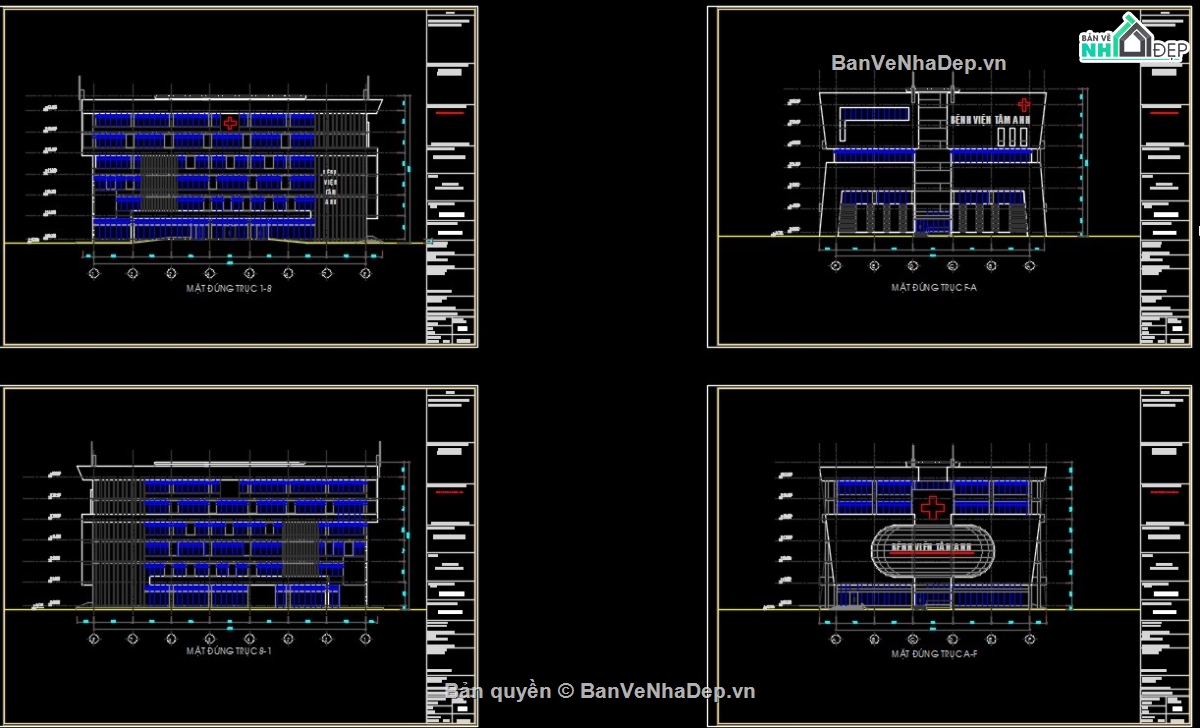Select the MẶT ĐỨNG TRỤC A-F title
The image size is (1200, 728).
click(933, 653)
